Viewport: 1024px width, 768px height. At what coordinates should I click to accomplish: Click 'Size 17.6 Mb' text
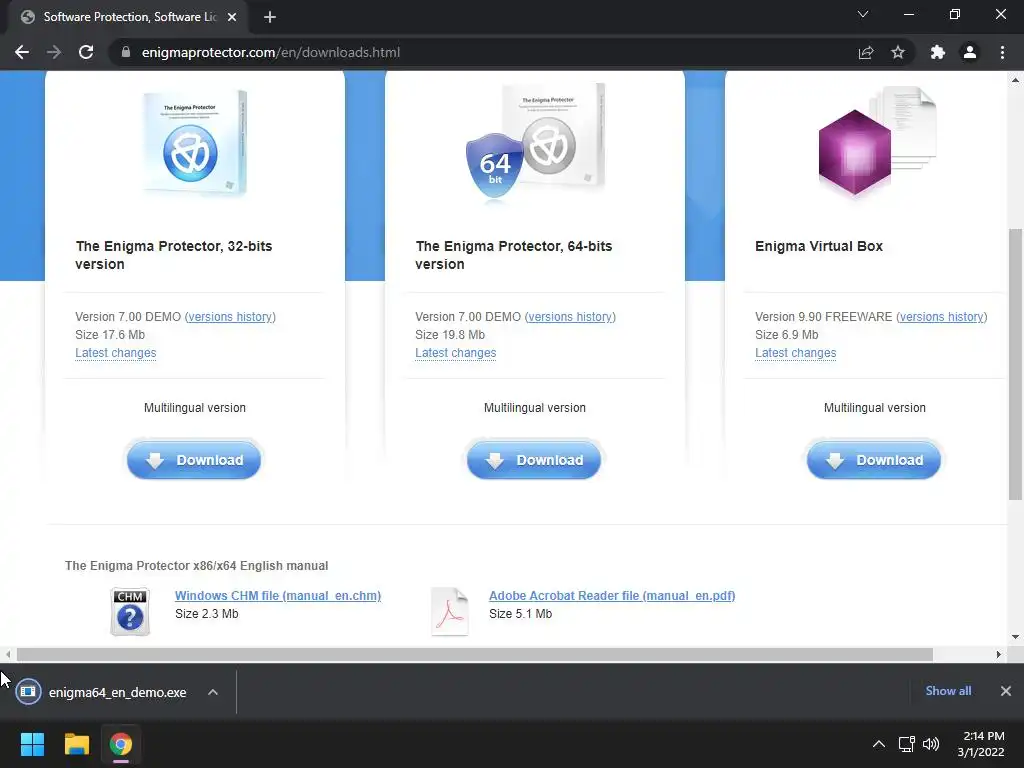110,335
